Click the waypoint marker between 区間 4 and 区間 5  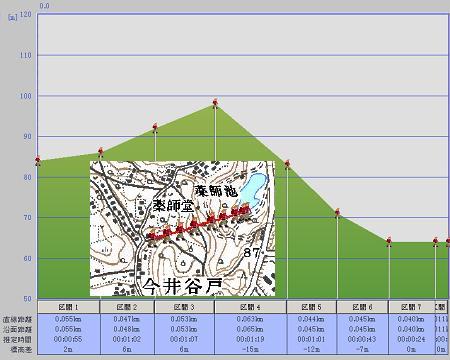click(287, 164)
